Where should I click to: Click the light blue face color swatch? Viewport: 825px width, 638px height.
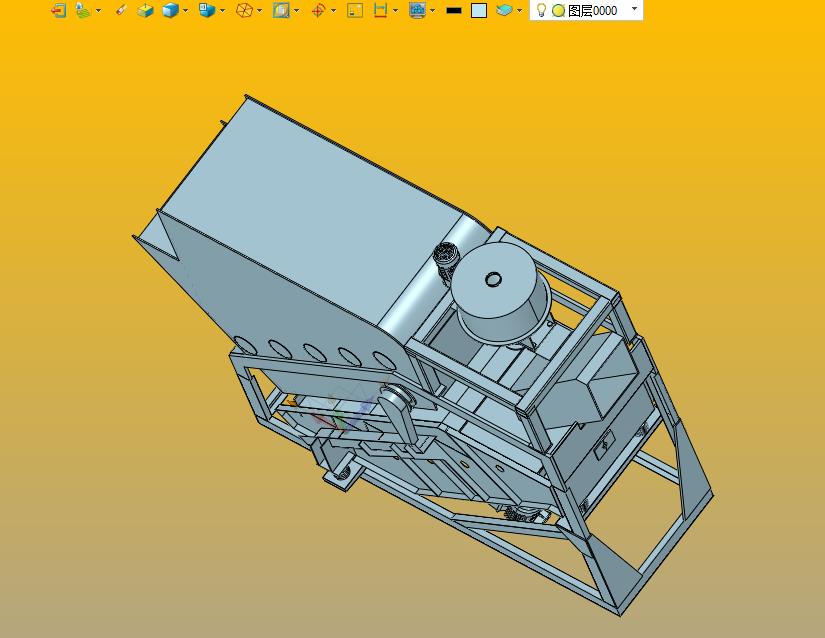click(479, 11)
